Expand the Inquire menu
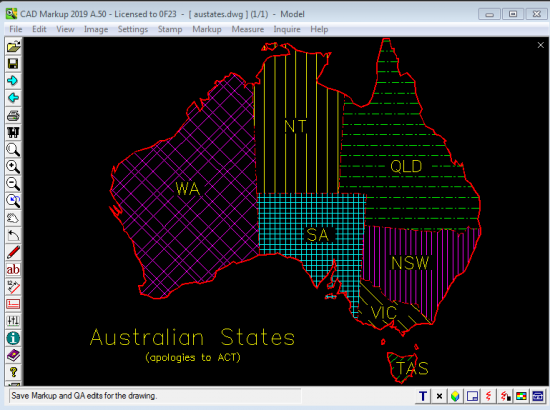The width and height of the screenshot is (550, 410). click(x=287, y=29)
